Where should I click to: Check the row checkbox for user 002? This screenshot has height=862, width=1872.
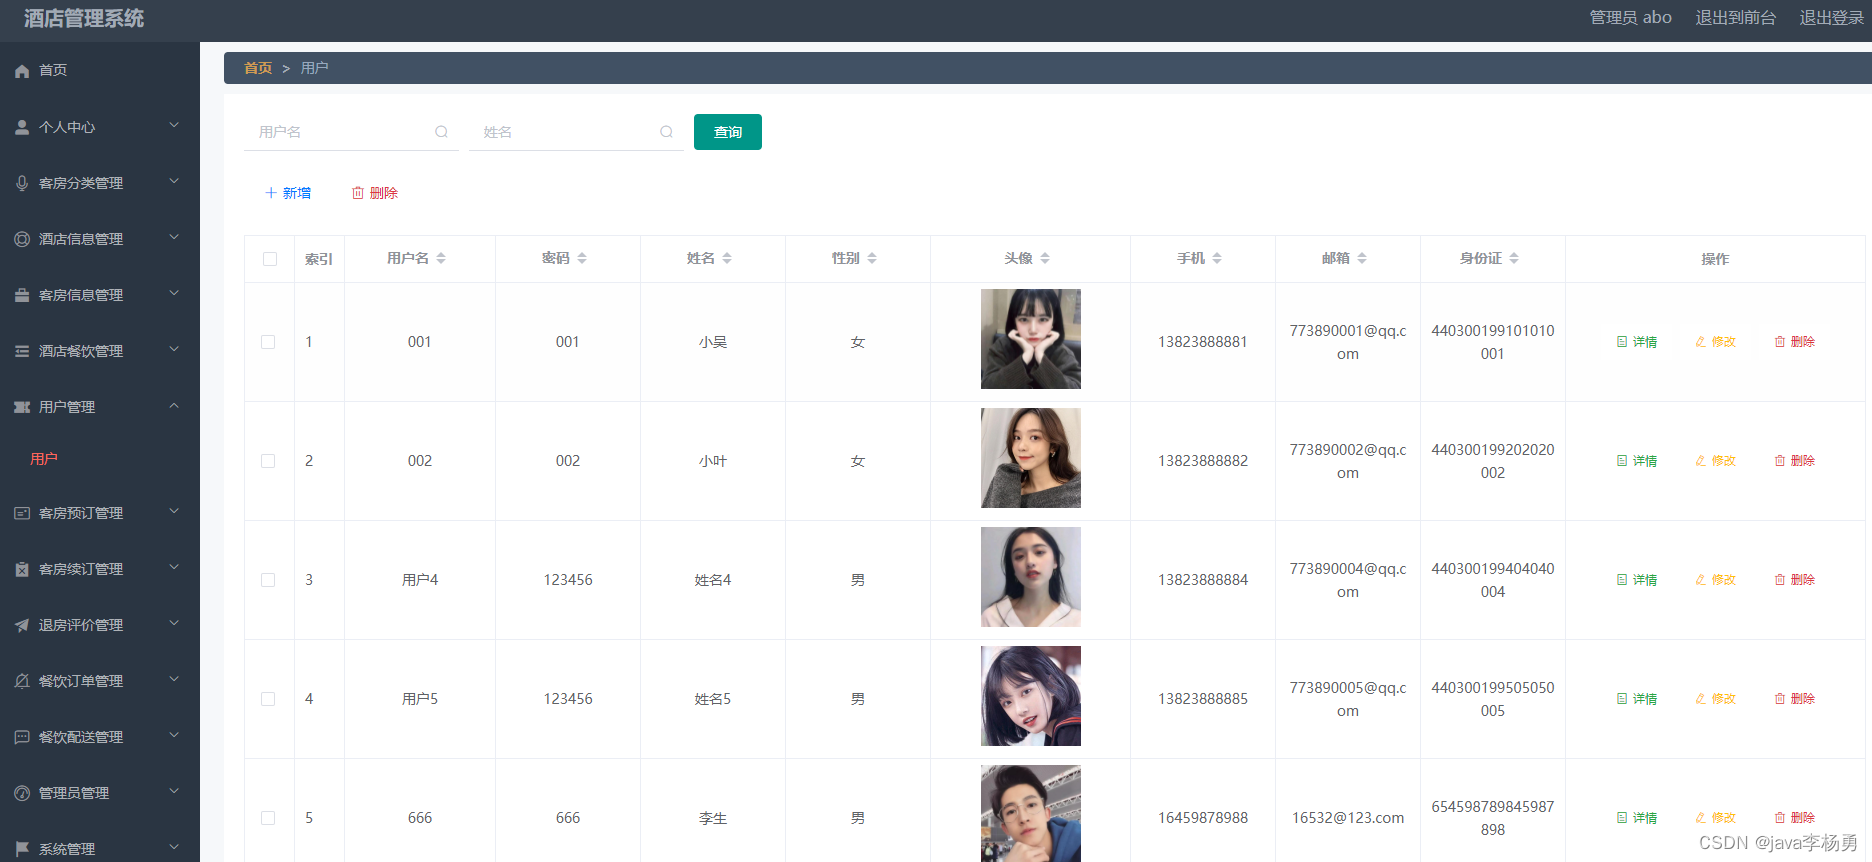point(268,461)
